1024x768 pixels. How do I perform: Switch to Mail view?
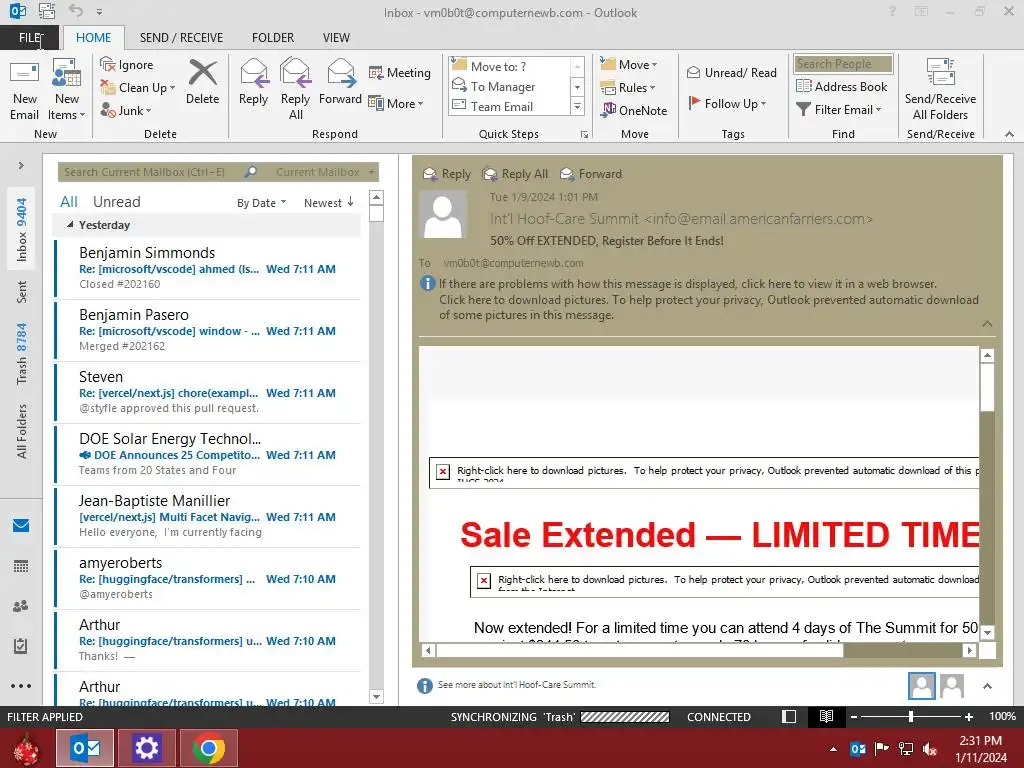[21, 525]
